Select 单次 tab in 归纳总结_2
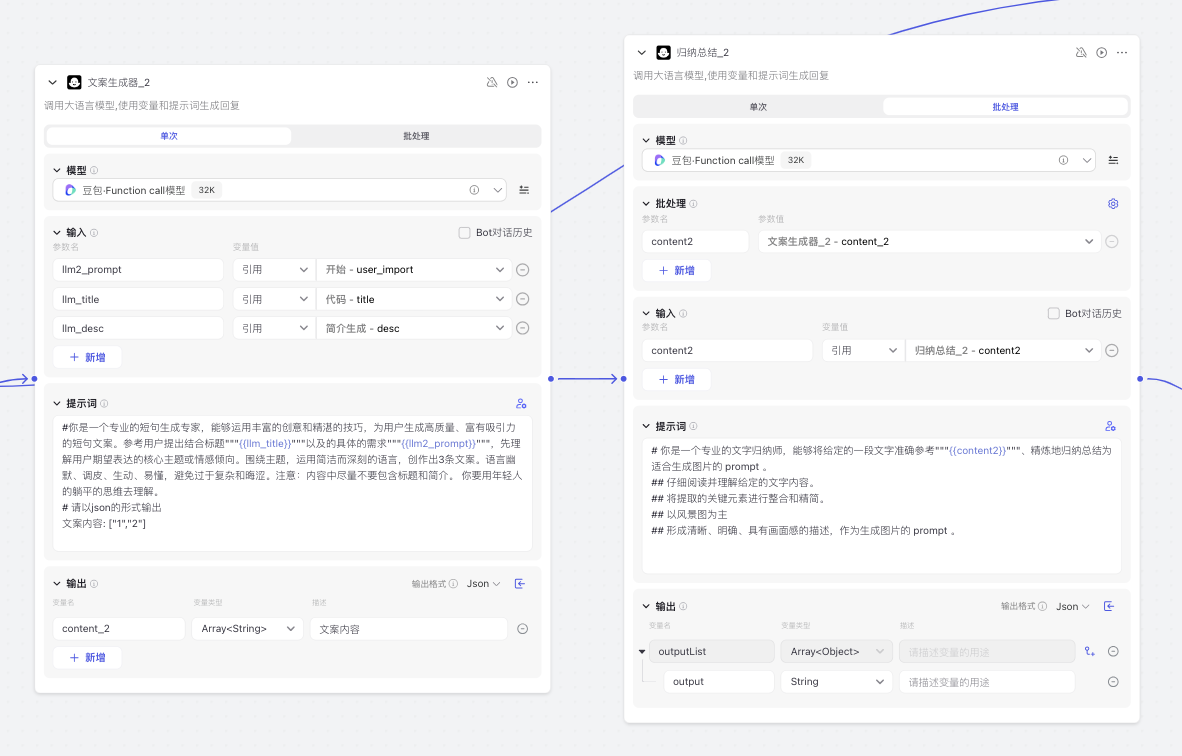Image resolution: width=1182 pixels, height=756 pixels. coord(758,106)
